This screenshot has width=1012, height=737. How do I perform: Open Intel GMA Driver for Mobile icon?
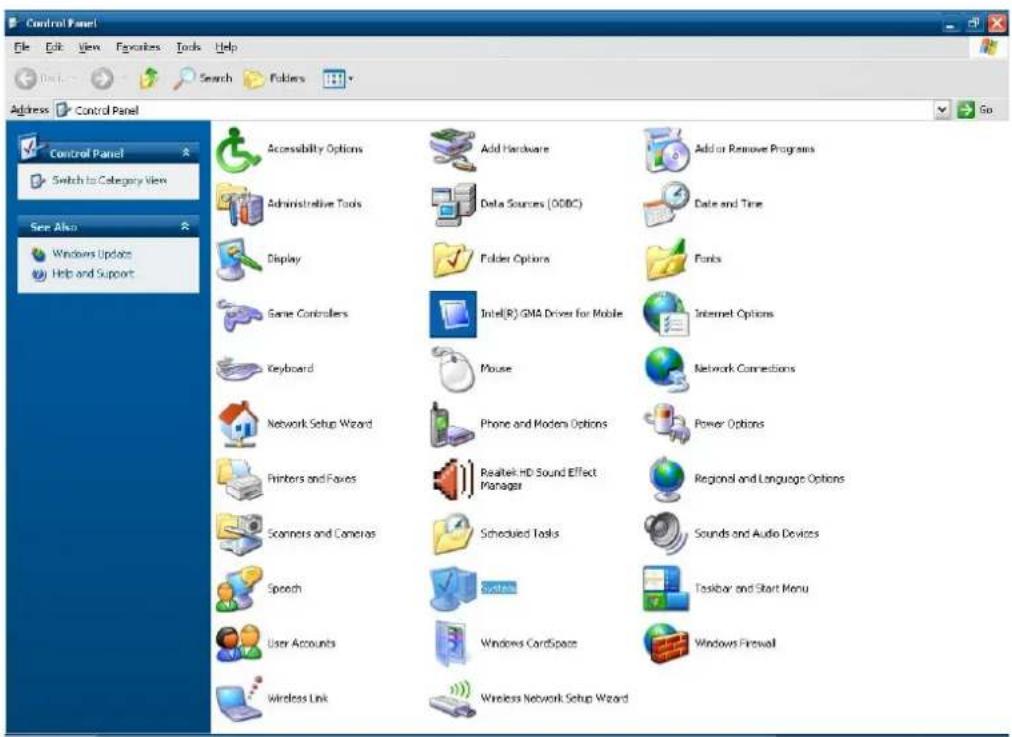[x=453, y=314]
